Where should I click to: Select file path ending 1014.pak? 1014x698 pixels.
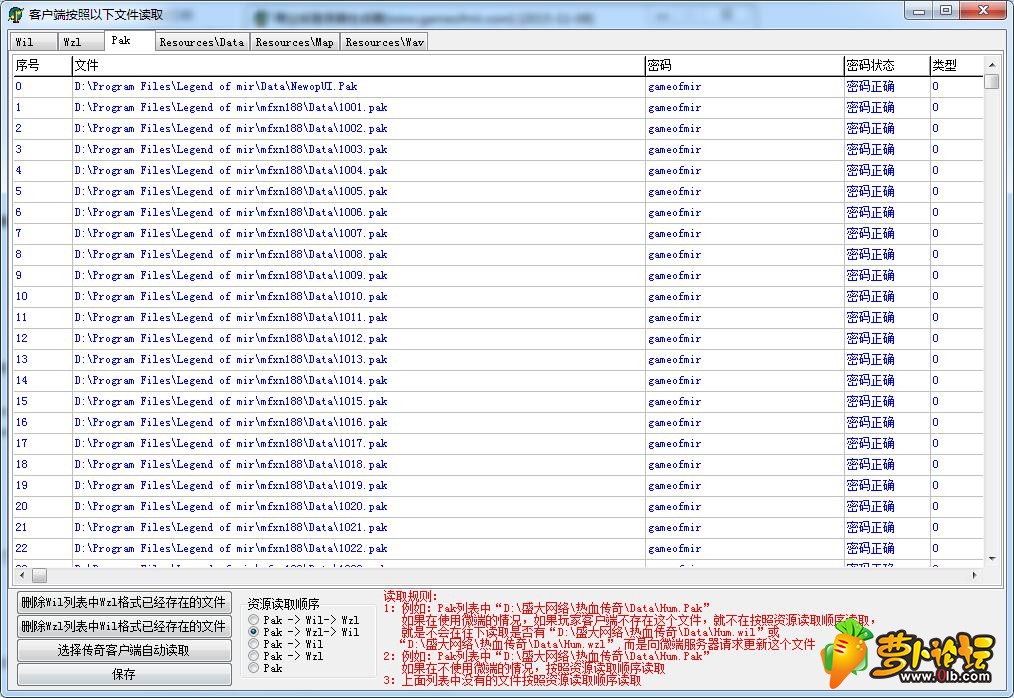230,380
